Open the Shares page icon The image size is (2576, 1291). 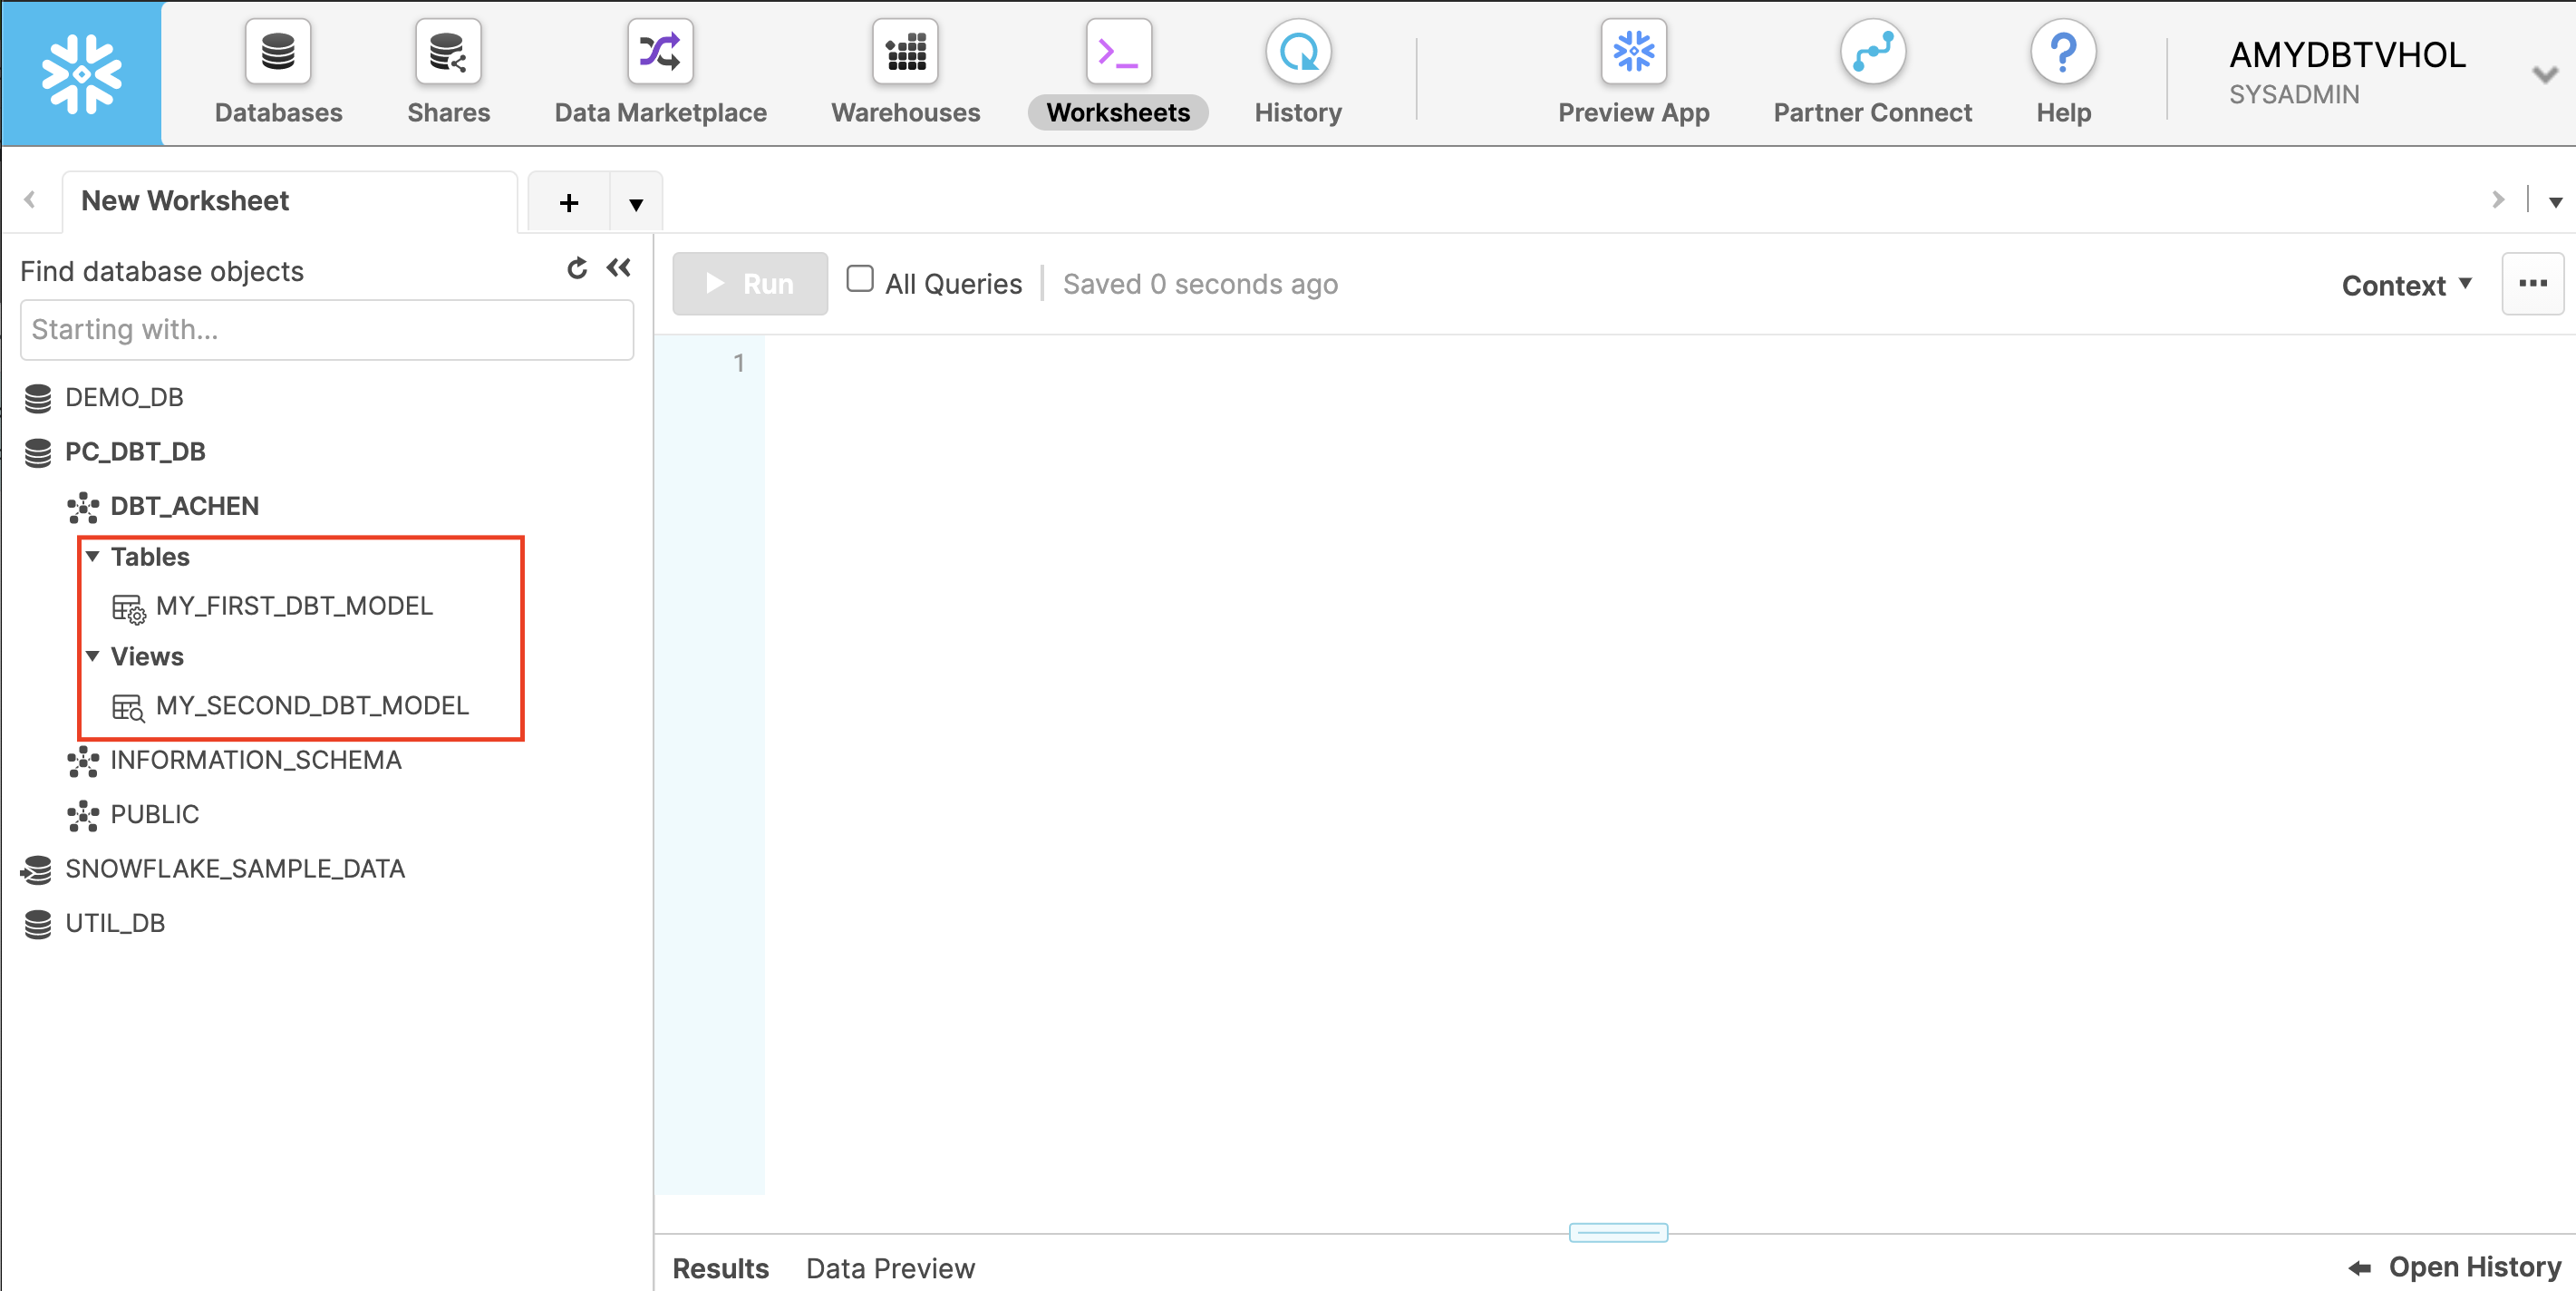(448, 53)
